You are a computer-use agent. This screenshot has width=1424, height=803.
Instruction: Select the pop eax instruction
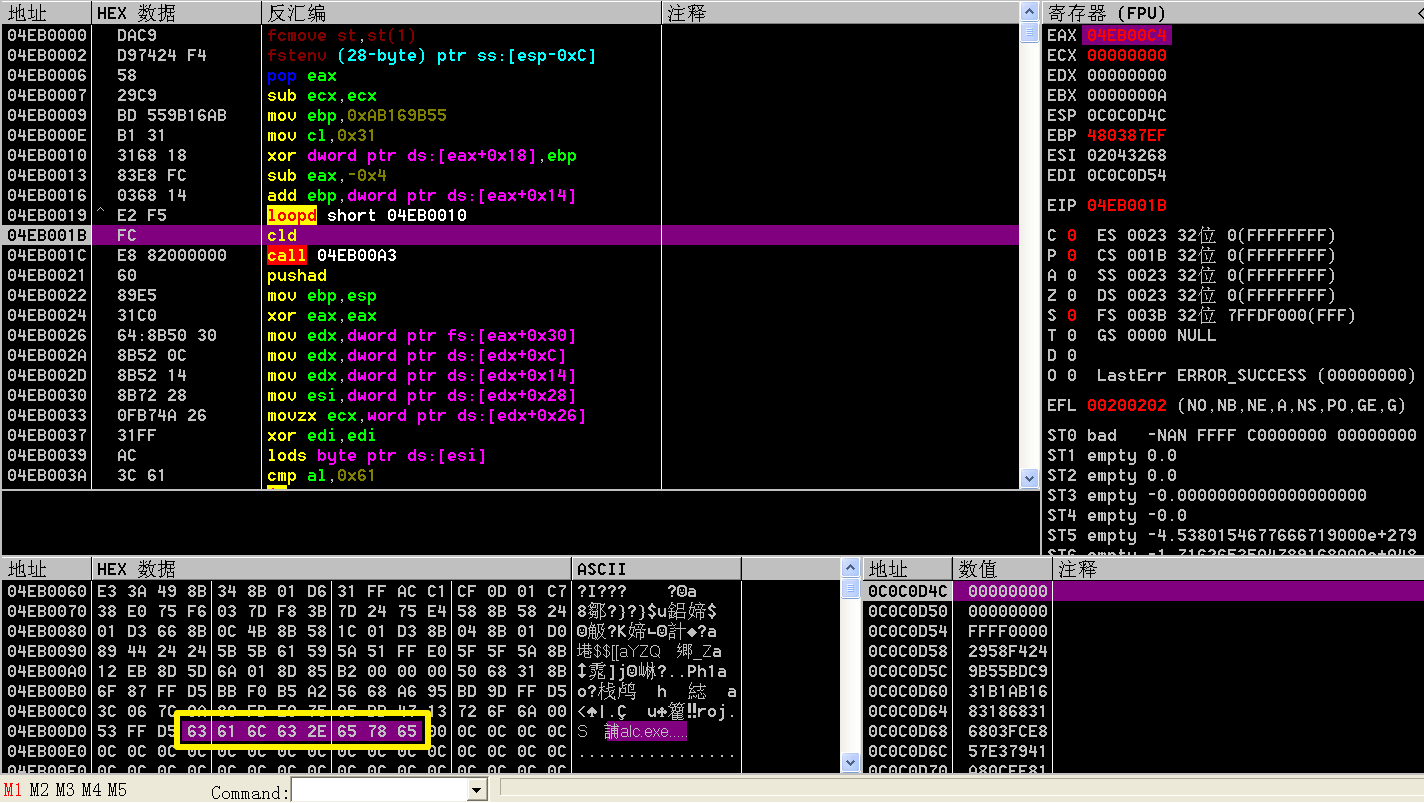301,75
